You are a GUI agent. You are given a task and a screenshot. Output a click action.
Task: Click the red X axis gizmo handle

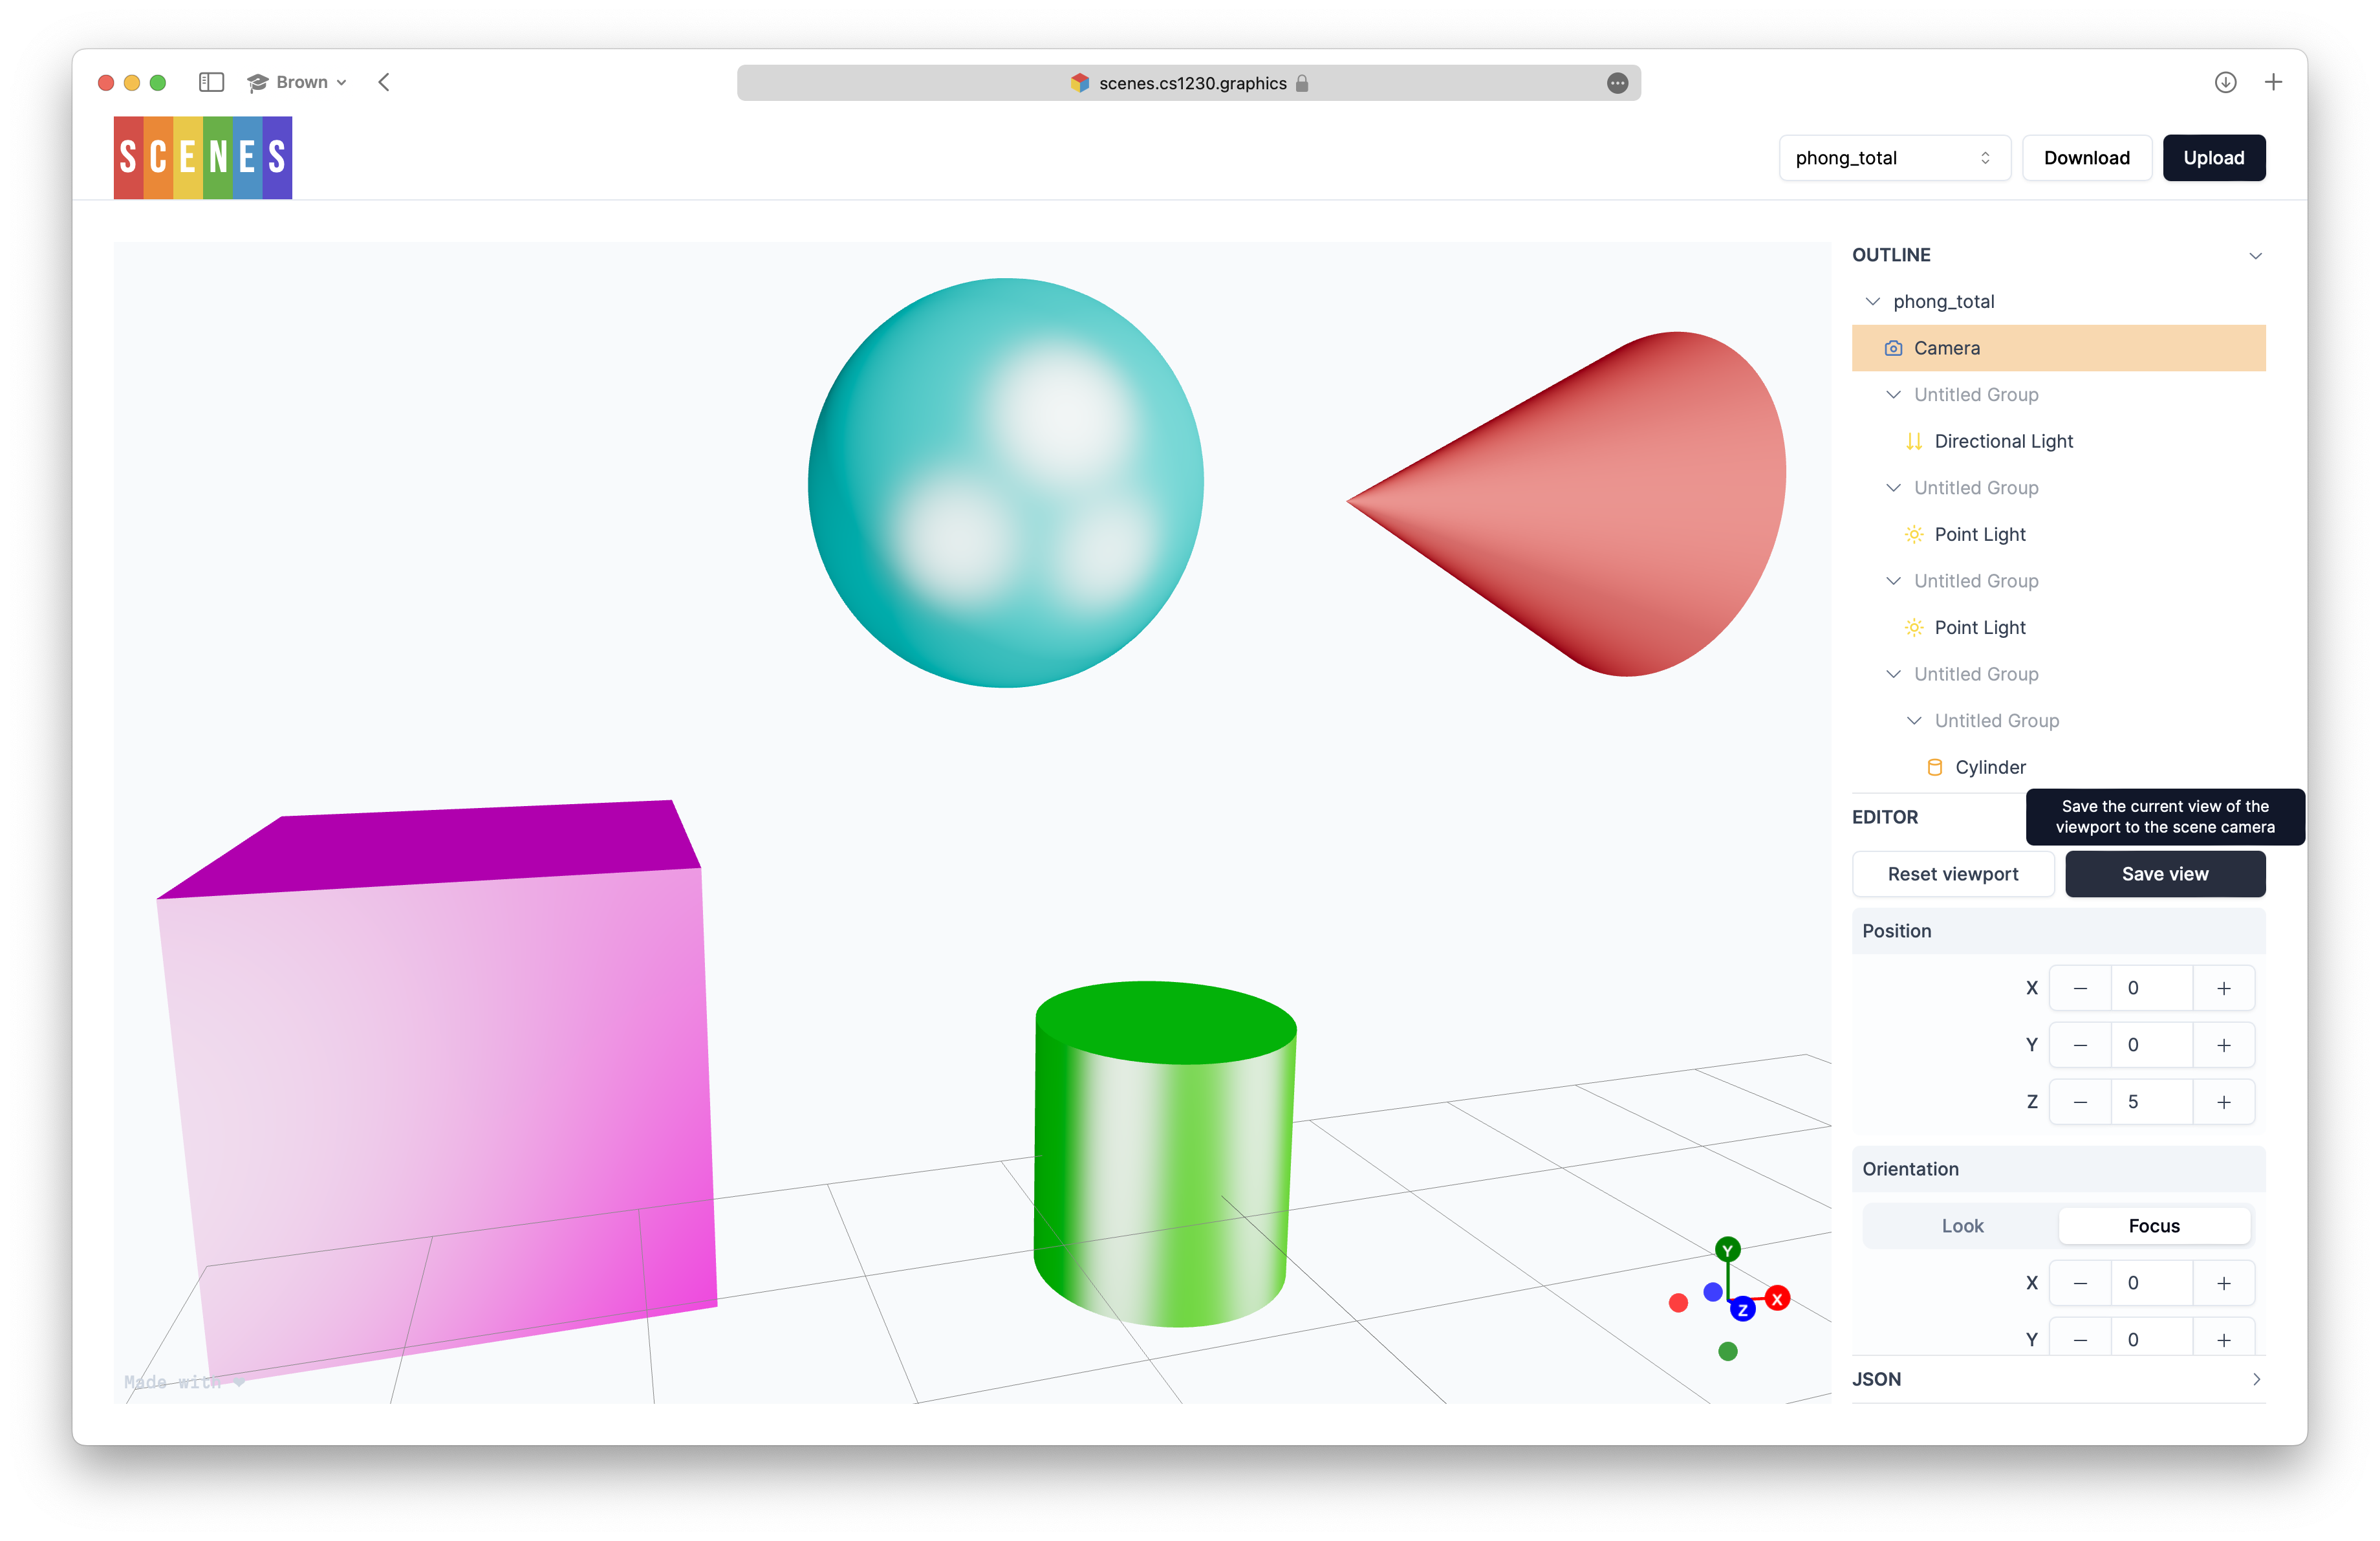coord(1777,1299)
